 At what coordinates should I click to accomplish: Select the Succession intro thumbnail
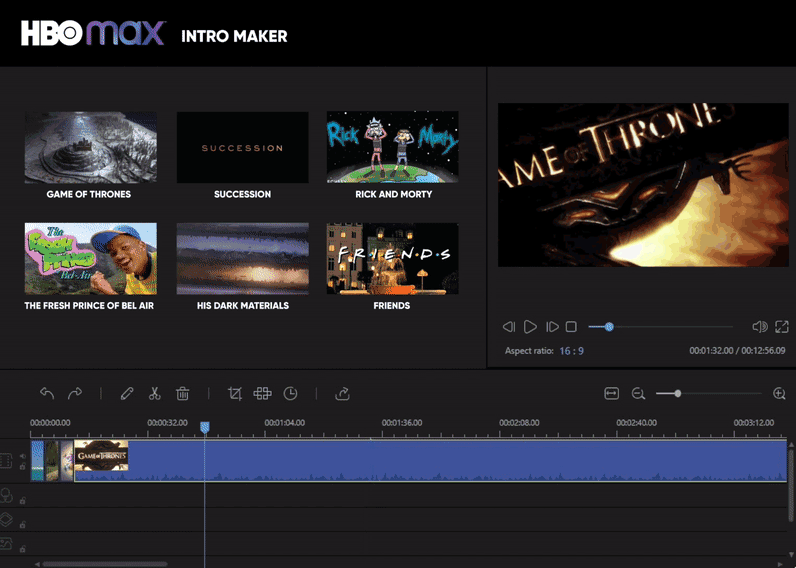tap(242, 147)
